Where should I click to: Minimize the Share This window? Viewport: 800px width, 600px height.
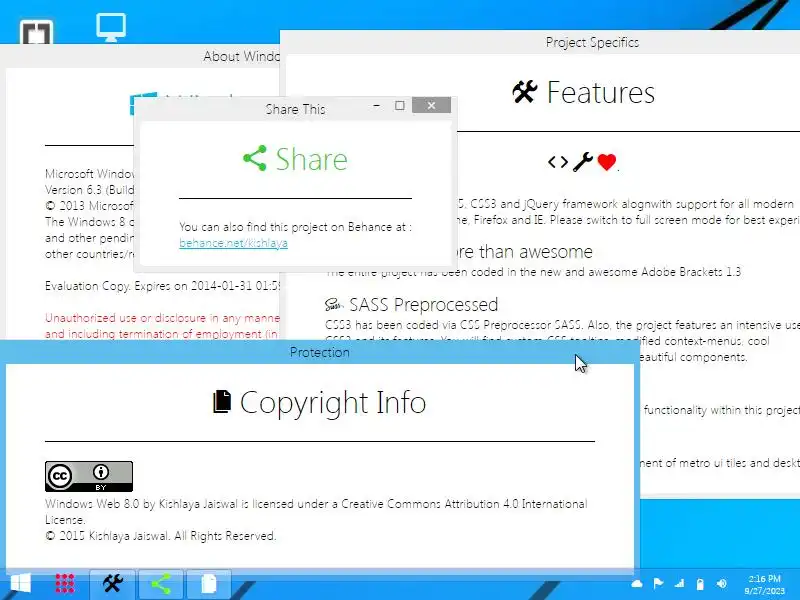[x=377, y=106]
